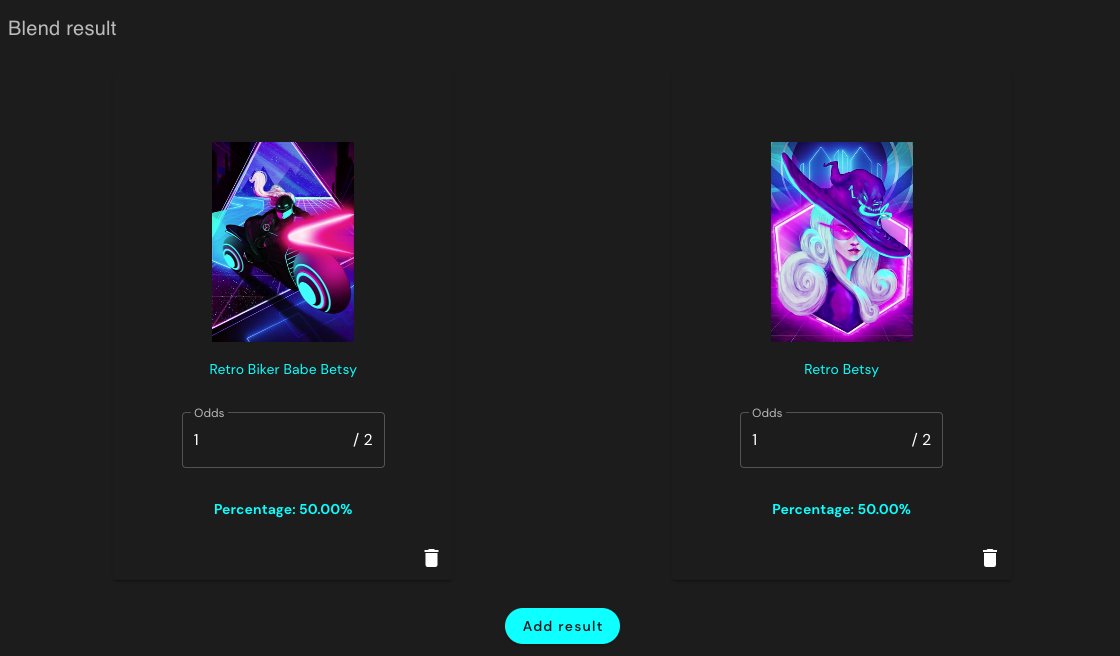Viewport: 1120px width, 656px height.
Task: Click "/ 2" suffix in Retro Betsy odds
Action: tap(921, 440)
